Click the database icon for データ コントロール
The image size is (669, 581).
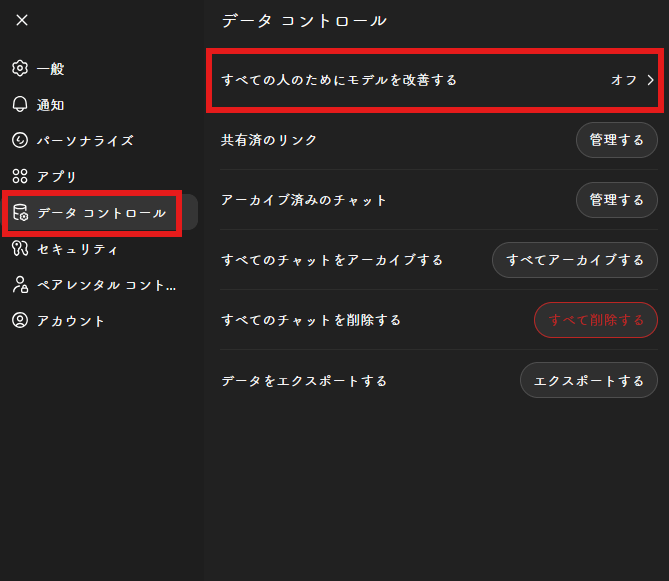pyautogui.click(x=19, y=213)
